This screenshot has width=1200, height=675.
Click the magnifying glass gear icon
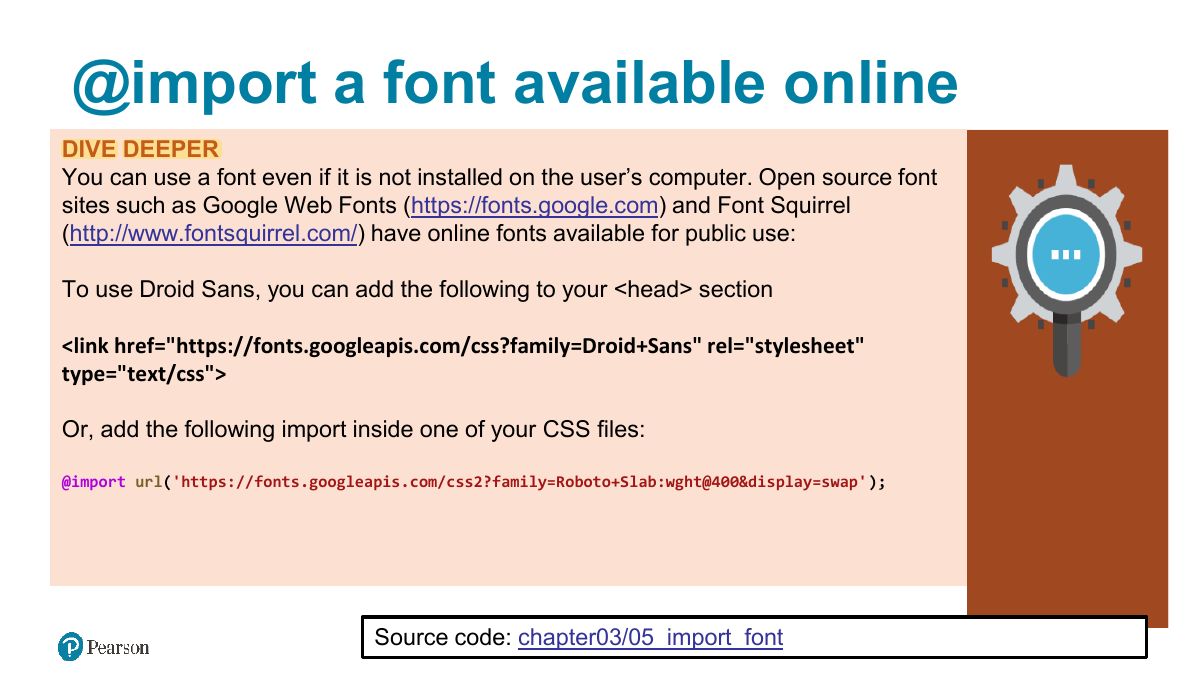(1066, 270)
